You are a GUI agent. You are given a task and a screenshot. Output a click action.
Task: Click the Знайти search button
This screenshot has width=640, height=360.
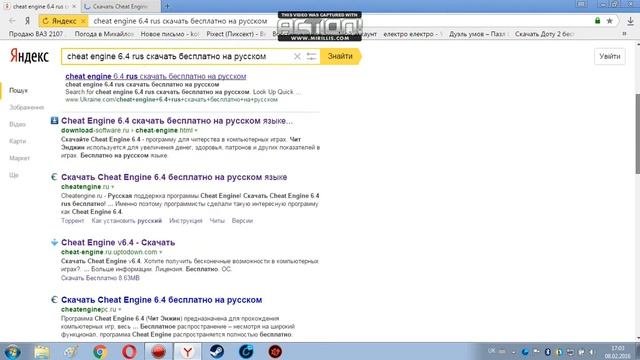[340, 56]
